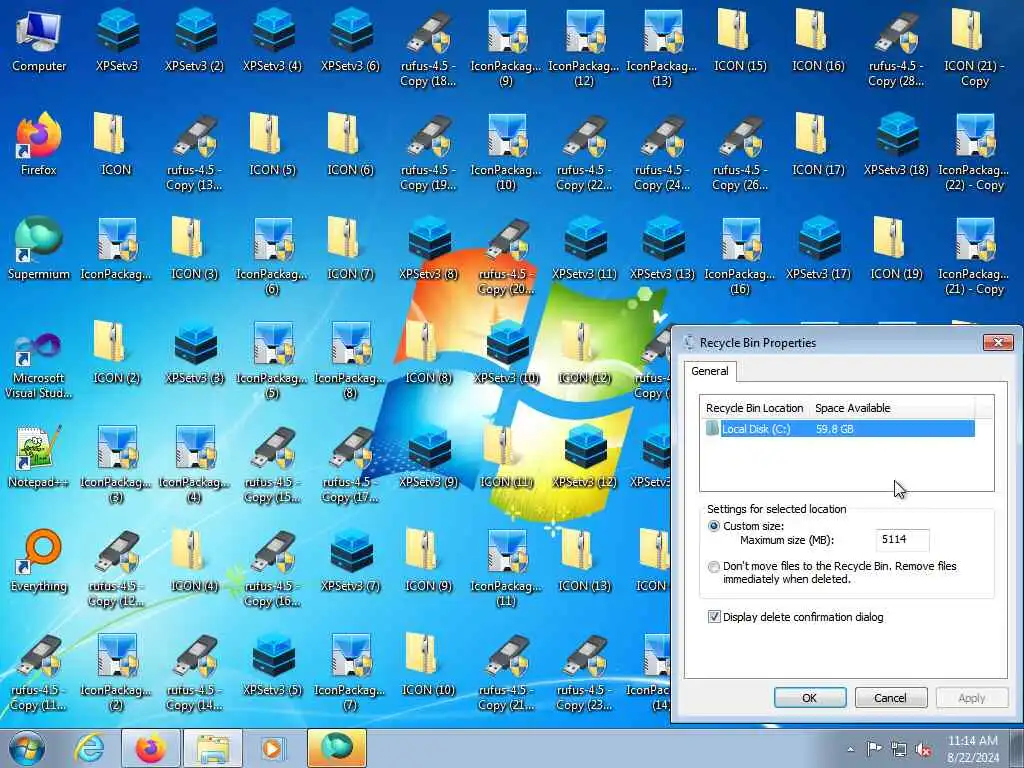Image resolution: width=1024 pixels, height=768 pixels.
Task: Select the XPSetv3 (11) desktop icon
Action: point(584,249)
